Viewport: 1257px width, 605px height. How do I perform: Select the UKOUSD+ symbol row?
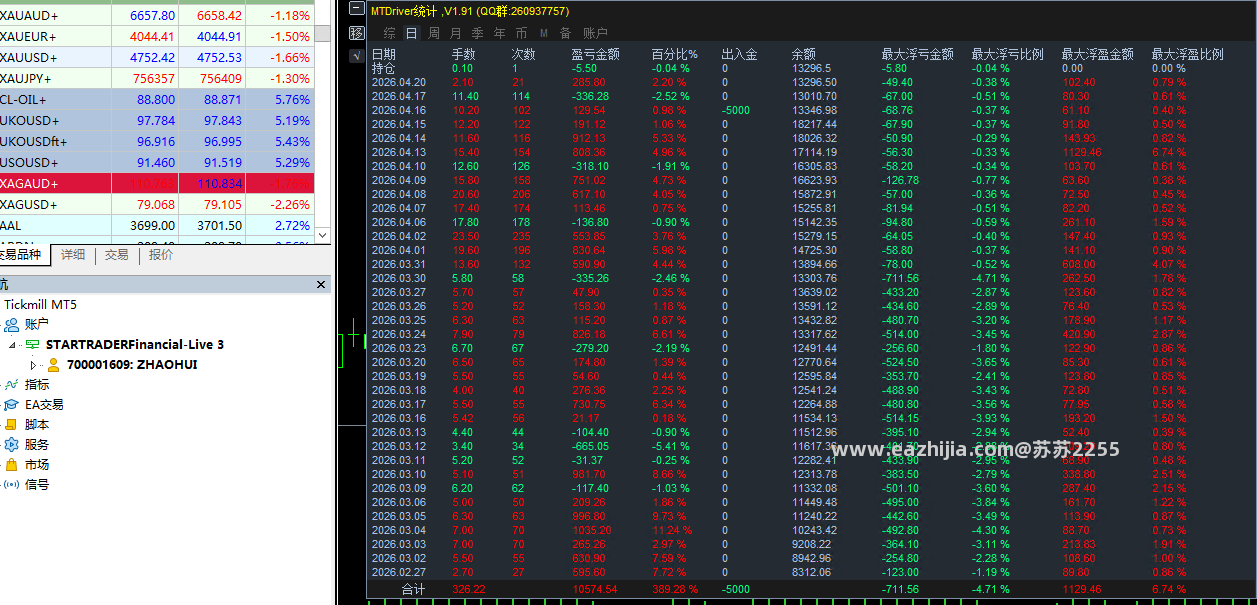(x=157, y=120)
